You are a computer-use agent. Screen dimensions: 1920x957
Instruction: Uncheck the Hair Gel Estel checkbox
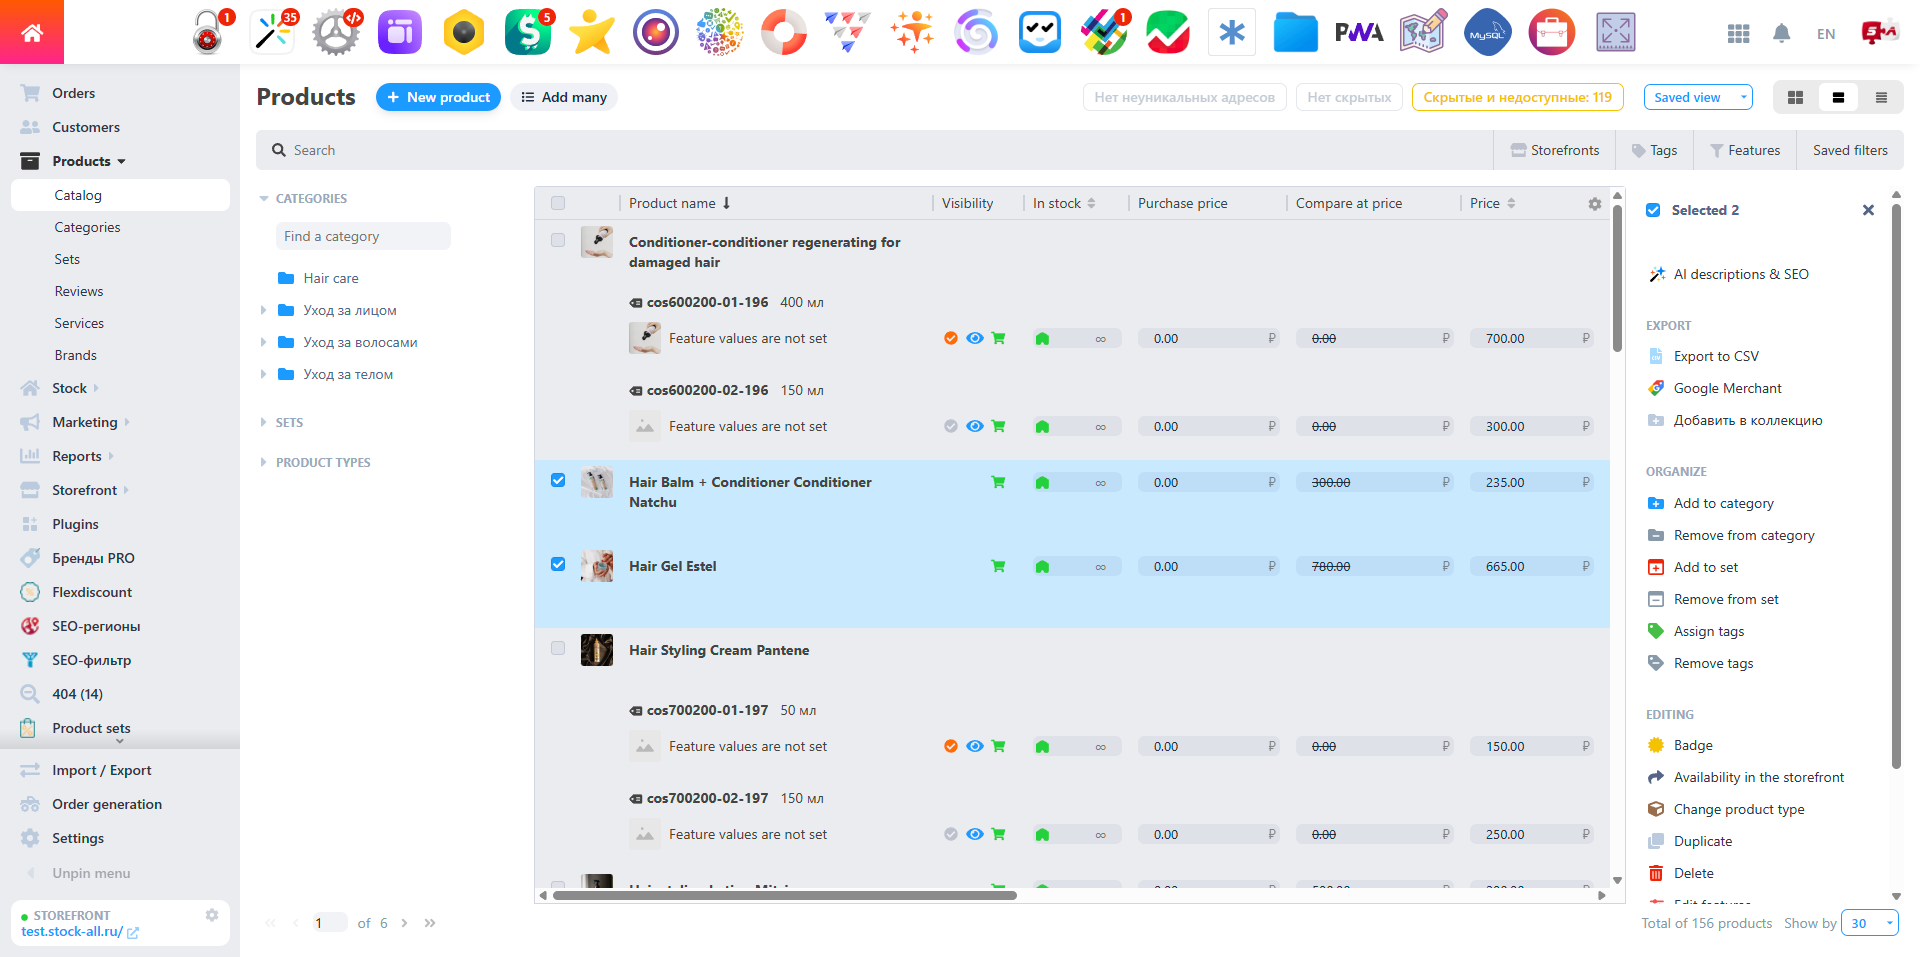click(558, 564)
